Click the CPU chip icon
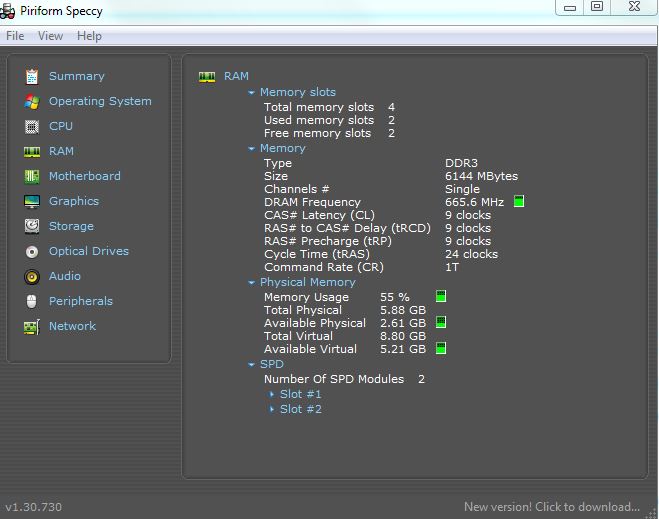The width and height of the screenshot is (659, 519). (32, 126)
